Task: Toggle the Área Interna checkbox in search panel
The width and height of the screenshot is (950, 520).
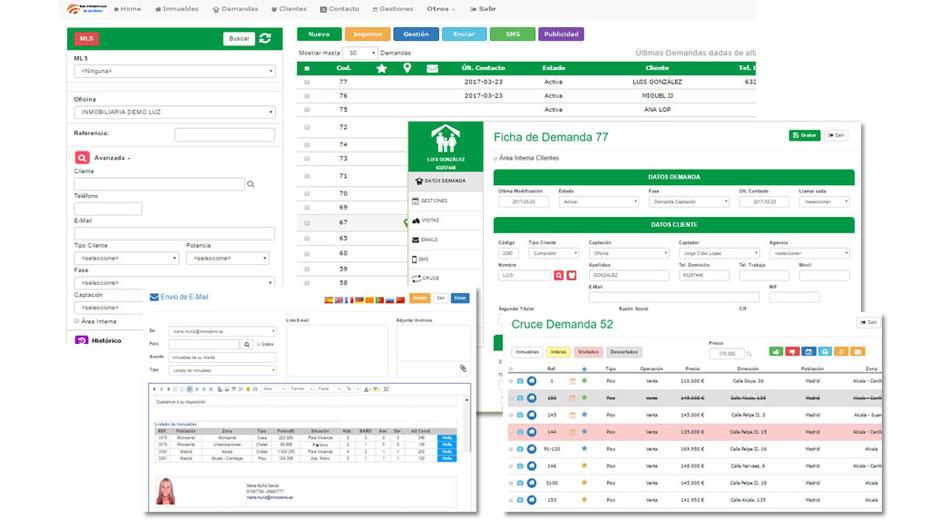Action: [77, 321]
